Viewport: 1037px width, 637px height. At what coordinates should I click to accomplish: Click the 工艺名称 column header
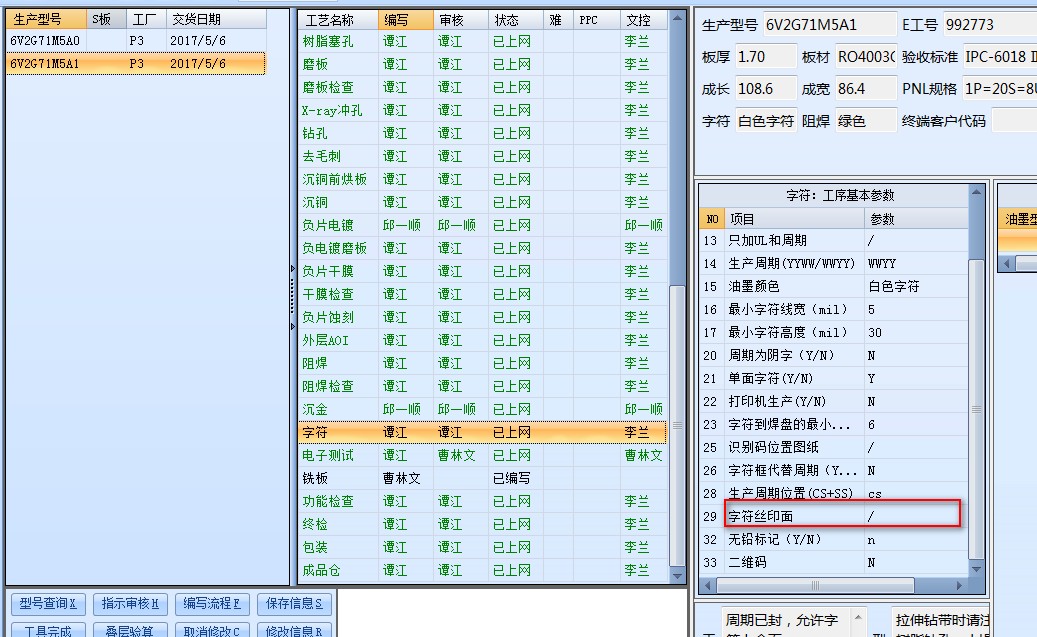click(338, 21)
